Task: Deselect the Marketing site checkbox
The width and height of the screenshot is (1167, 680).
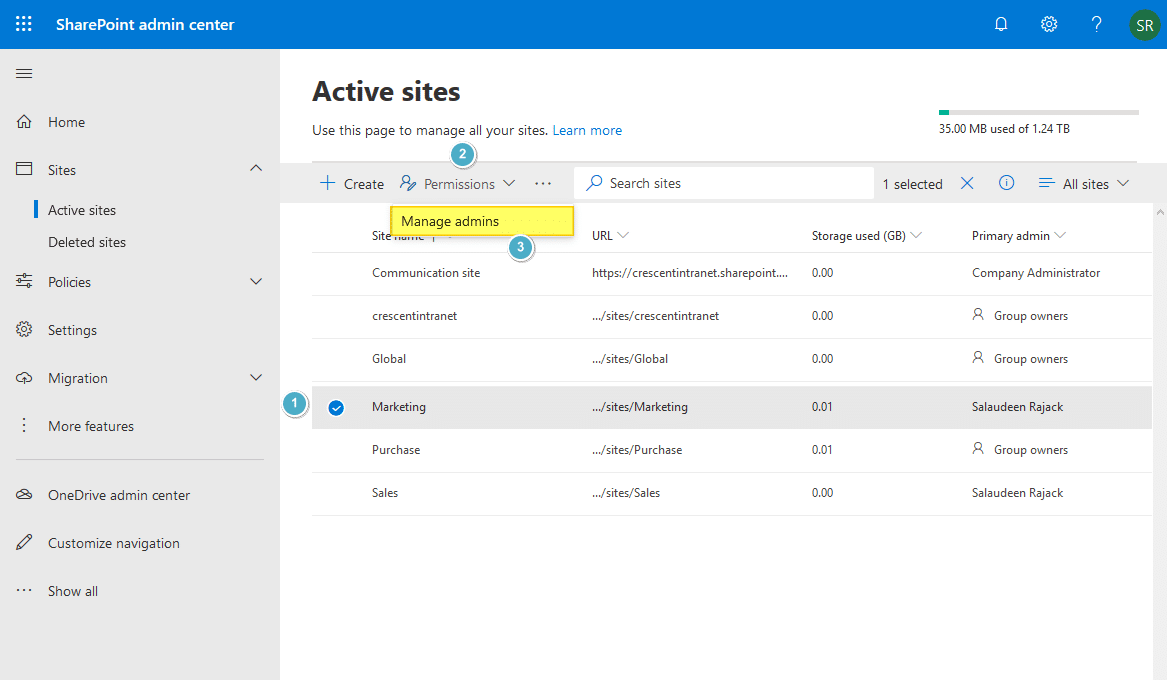Action: tap(336, 407)
